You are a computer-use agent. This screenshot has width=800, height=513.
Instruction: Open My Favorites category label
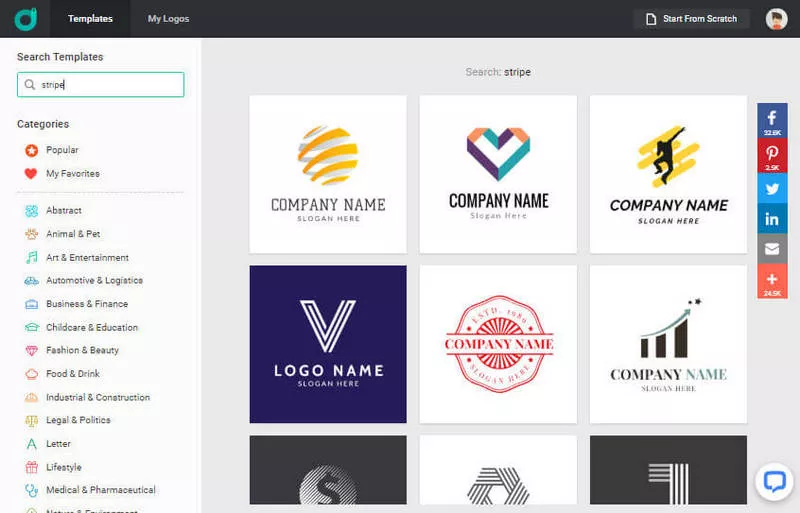[x=73, y=174]
